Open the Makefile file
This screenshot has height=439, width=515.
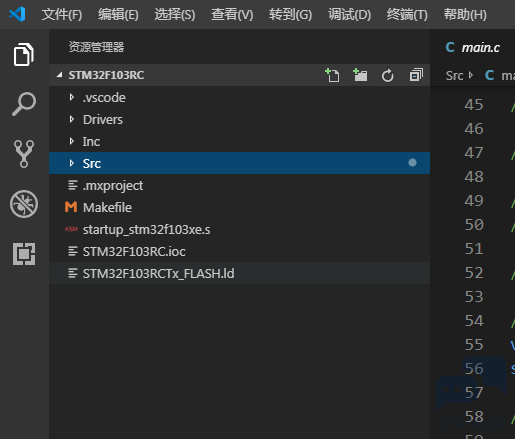239,207
